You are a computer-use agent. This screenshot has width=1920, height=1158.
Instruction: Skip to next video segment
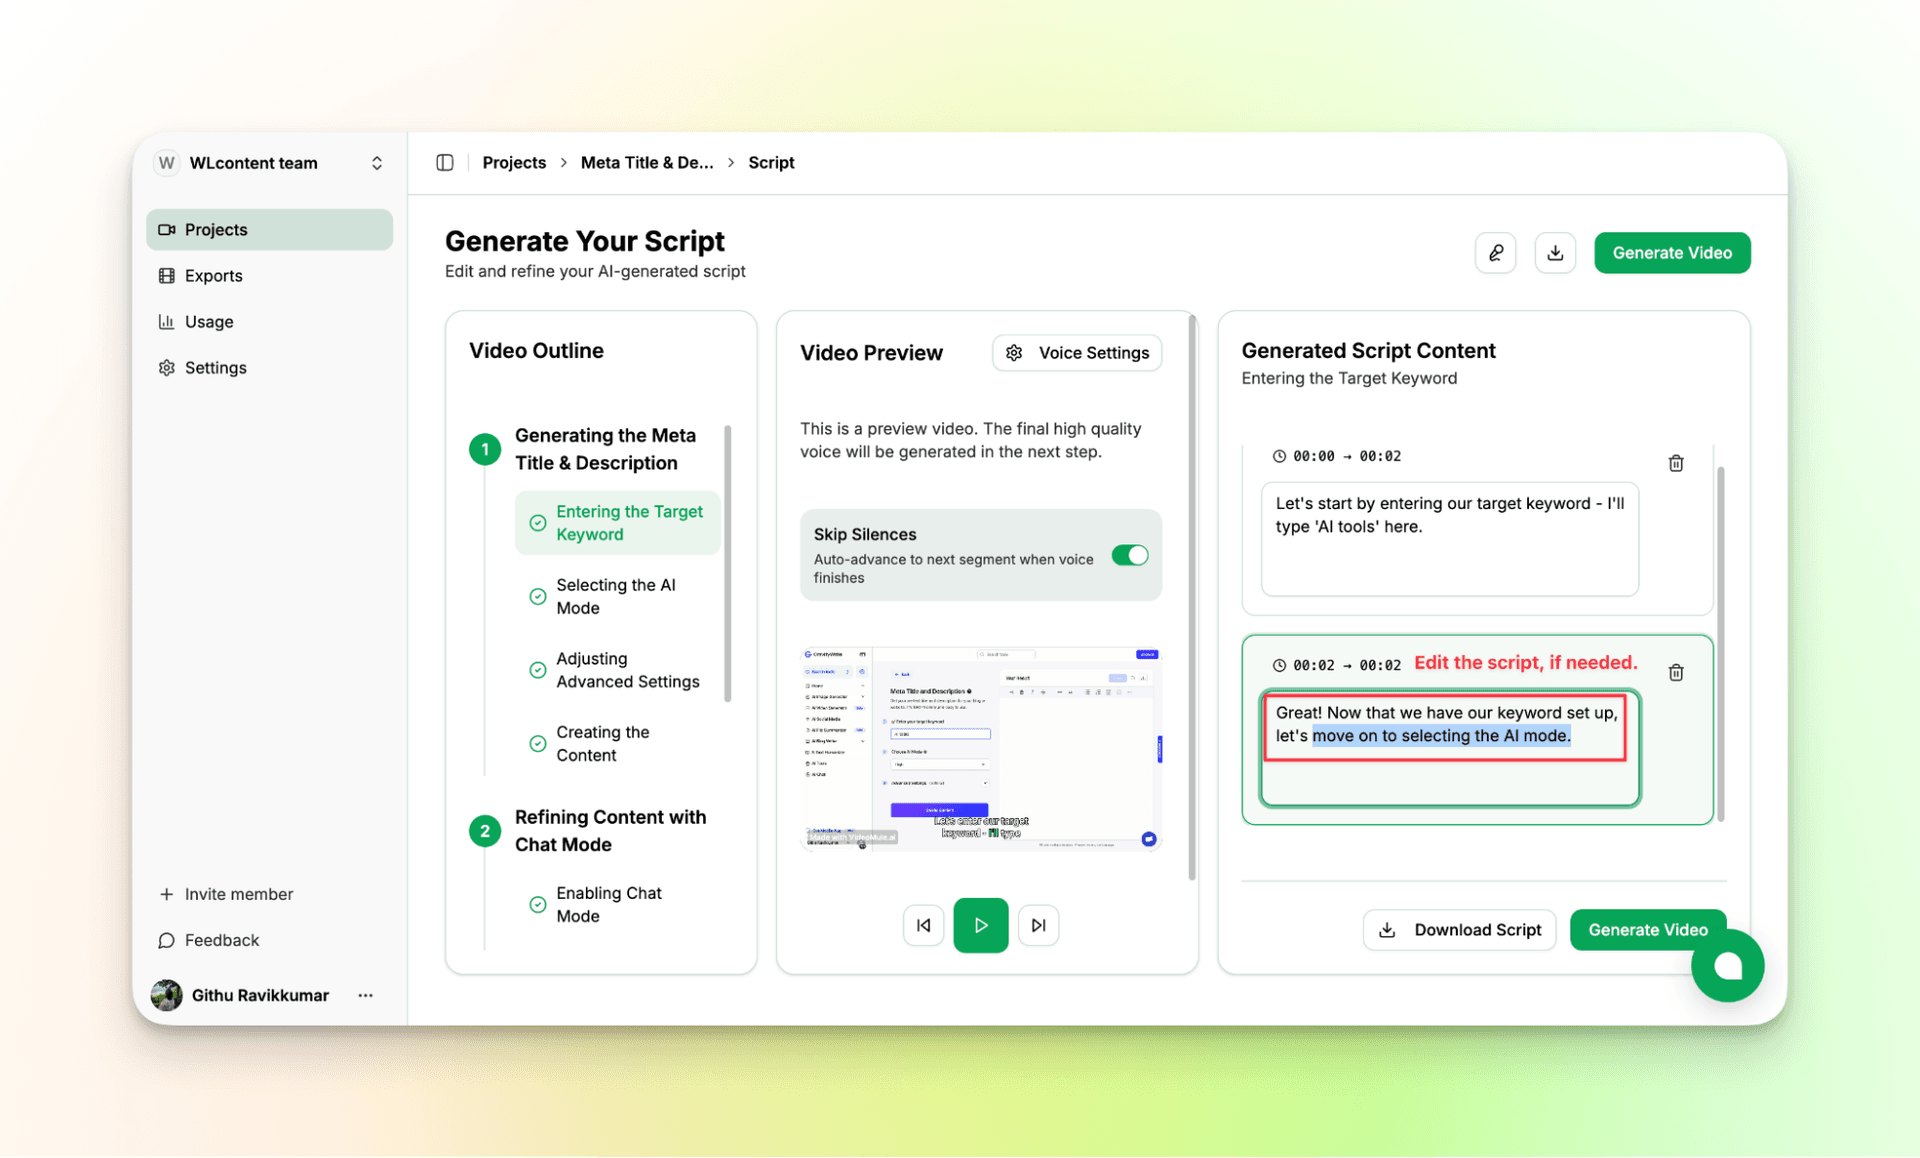(1038, 925)
